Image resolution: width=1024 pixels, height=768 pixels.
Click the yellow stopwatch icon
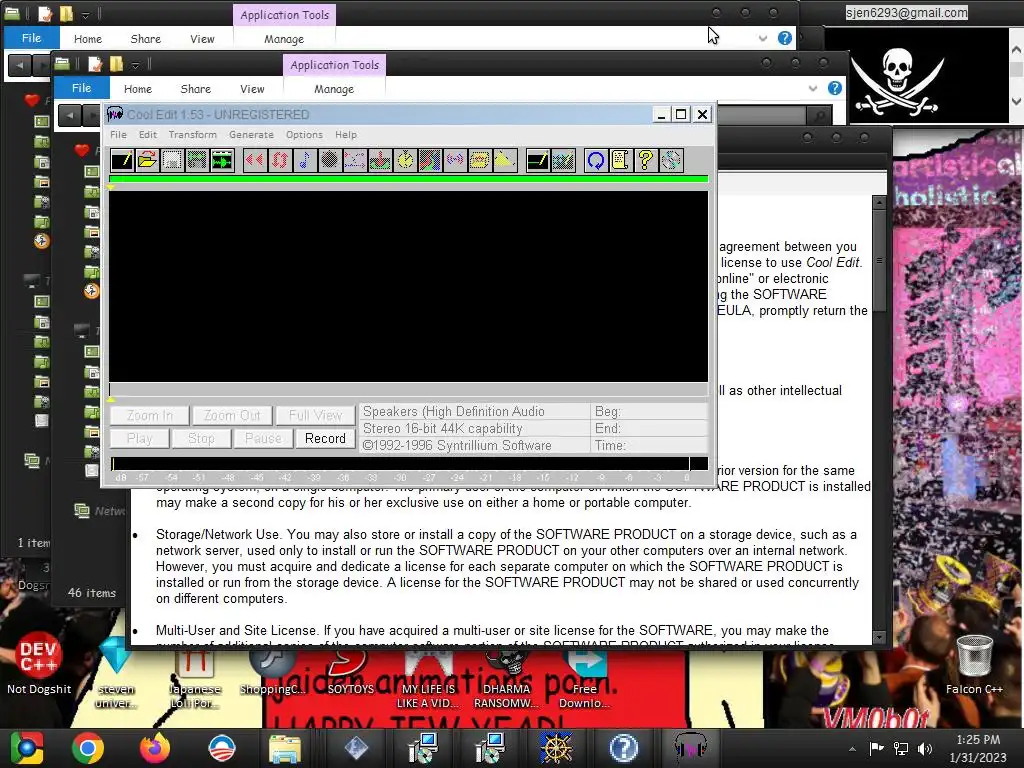pyautogui.click(x=405, y=160)
